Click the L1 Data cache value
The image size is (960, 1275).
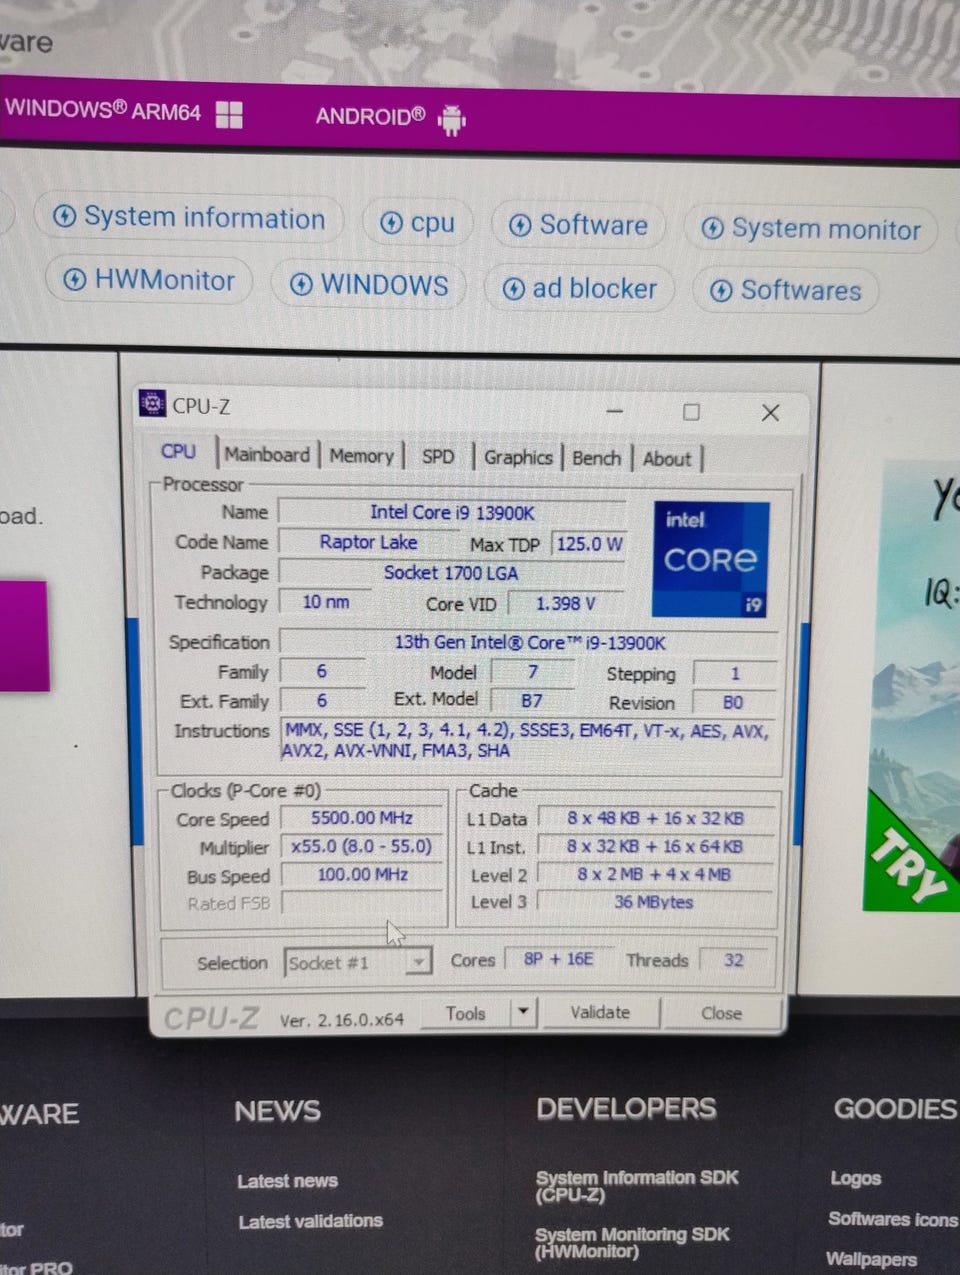pos(656,818)
